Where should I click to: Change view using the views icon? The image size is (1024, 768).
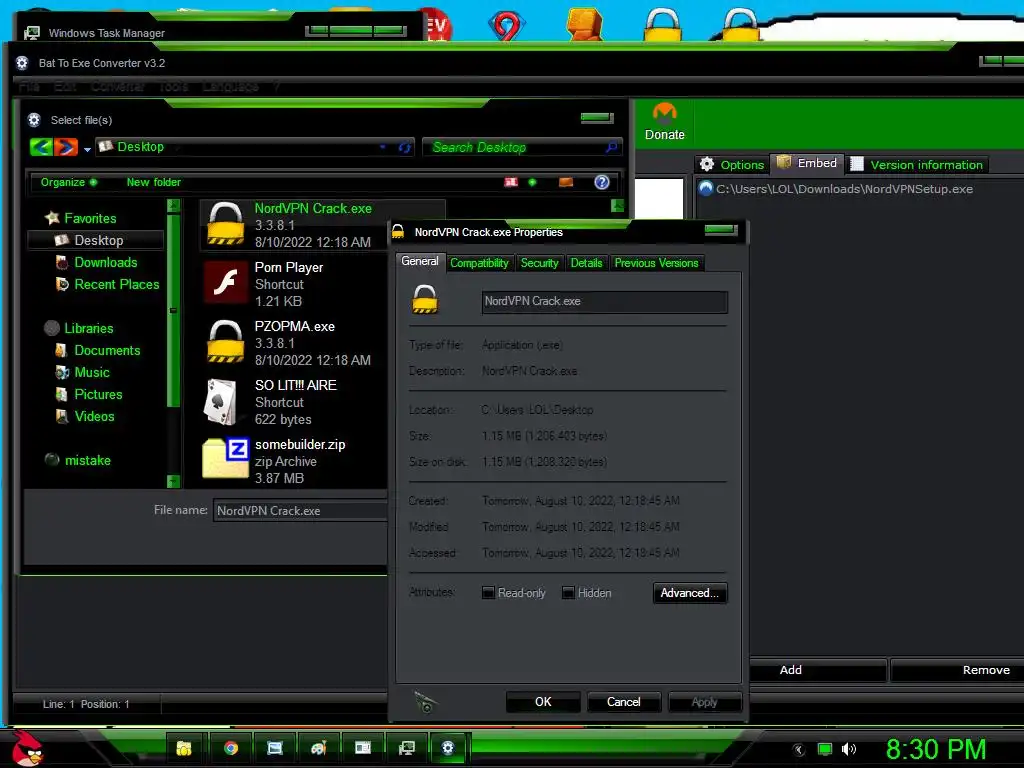511,182
